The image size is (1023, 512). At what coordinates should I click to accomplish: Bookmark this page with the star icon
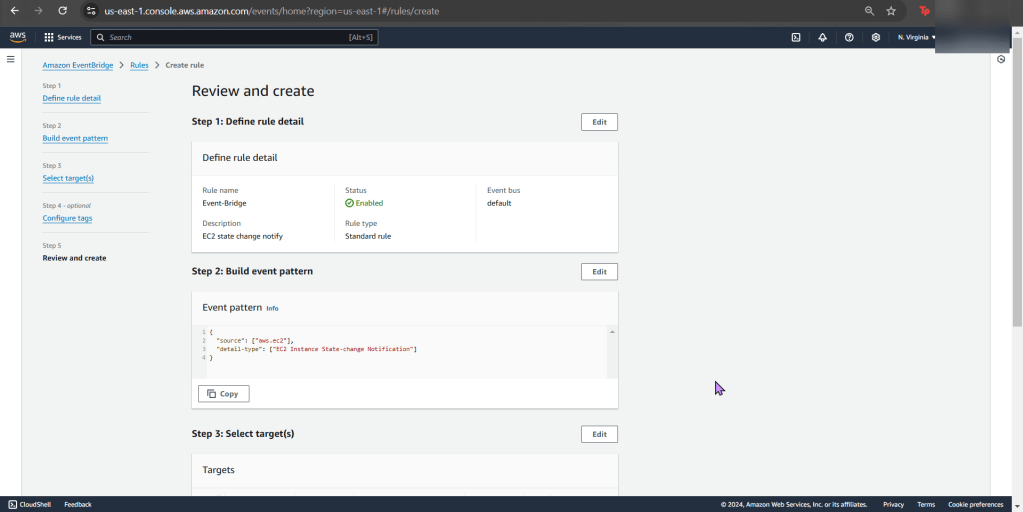coord(891,11)
